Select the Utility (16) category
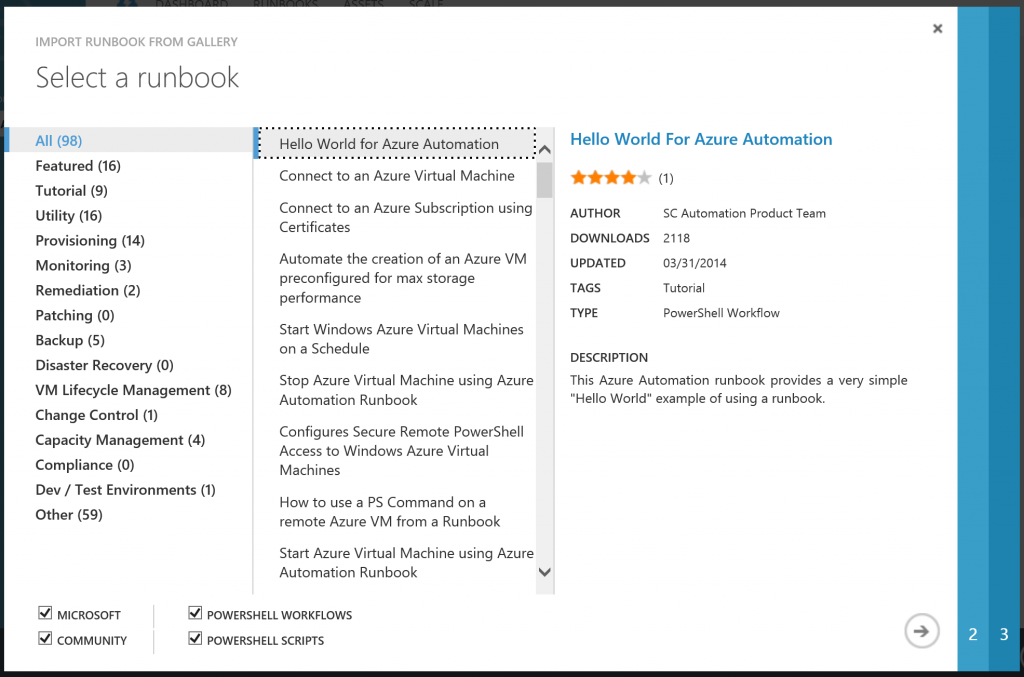Viewport: 1024px width, 677px height. (69, 215)
